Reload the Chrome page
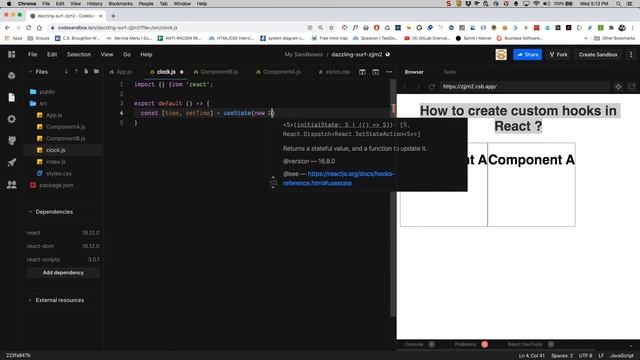640x360 pixels. [29, 27]
